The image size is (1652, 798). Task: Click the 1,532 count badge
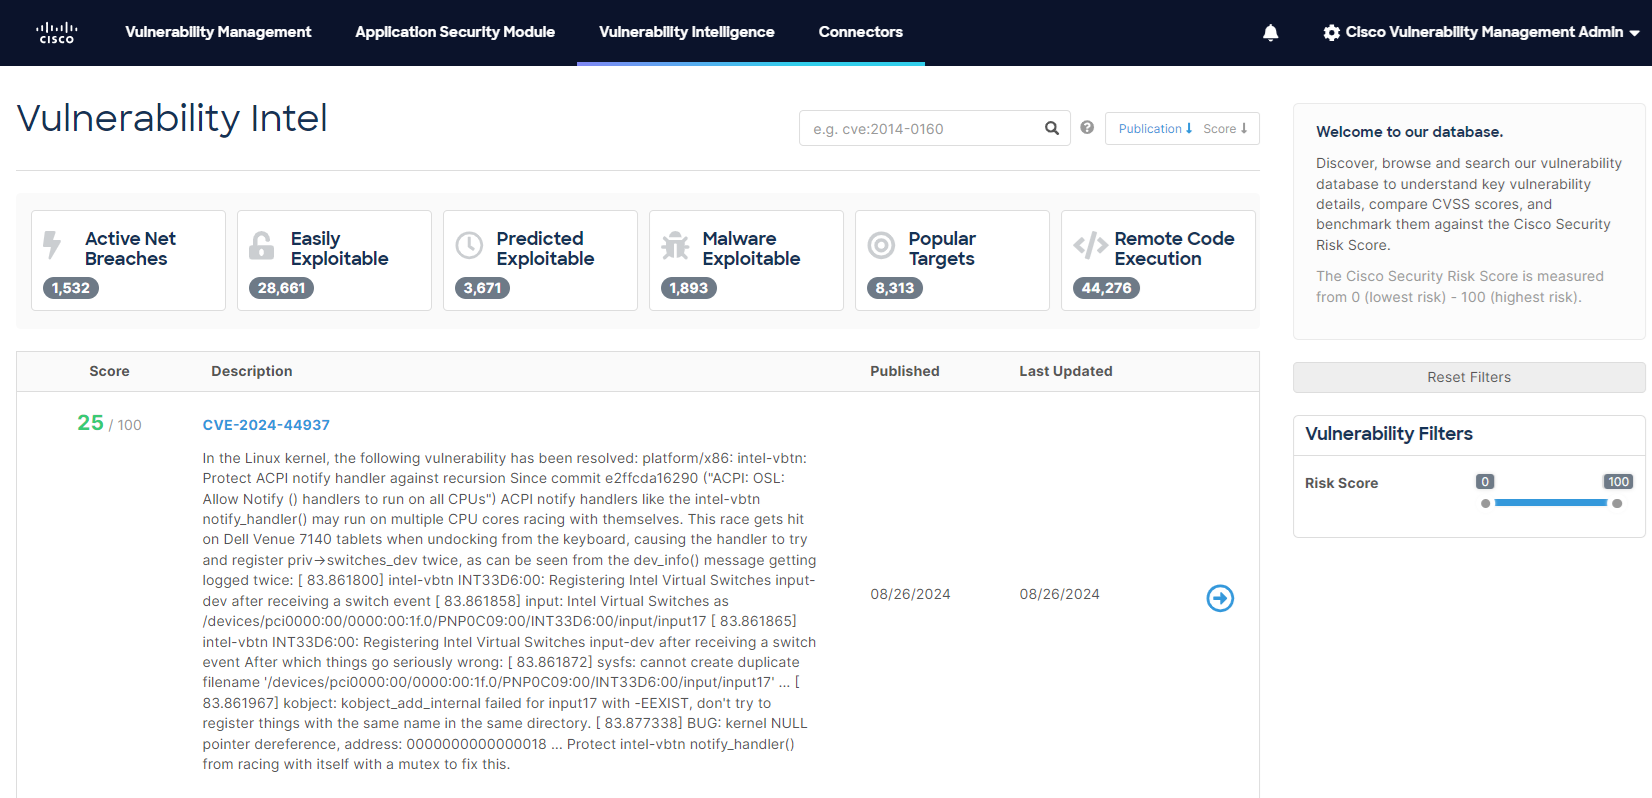(x=71, y=288)
